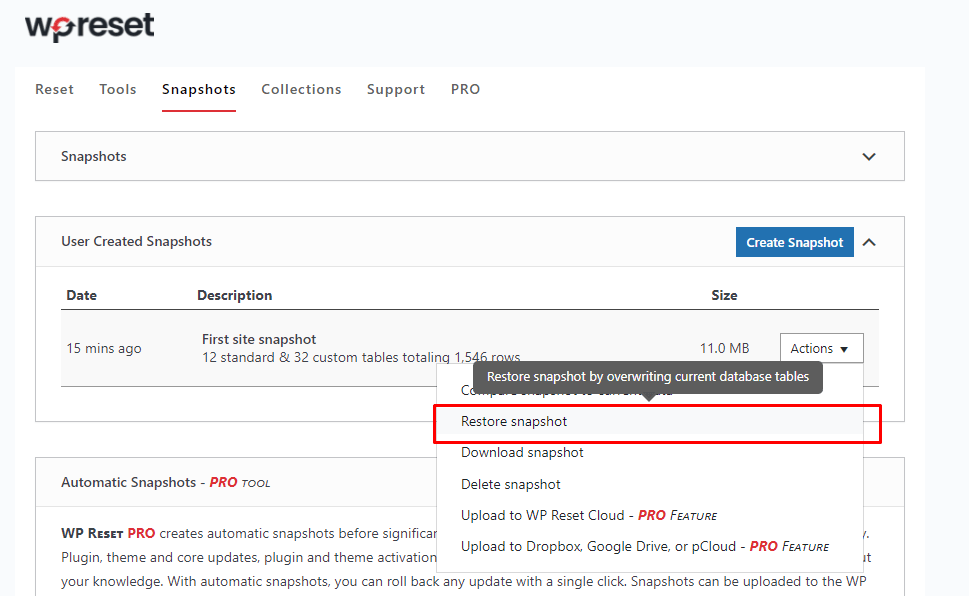Open the Actions dropdown for first snapshot
969x596 pixels.
click(821, 348)
